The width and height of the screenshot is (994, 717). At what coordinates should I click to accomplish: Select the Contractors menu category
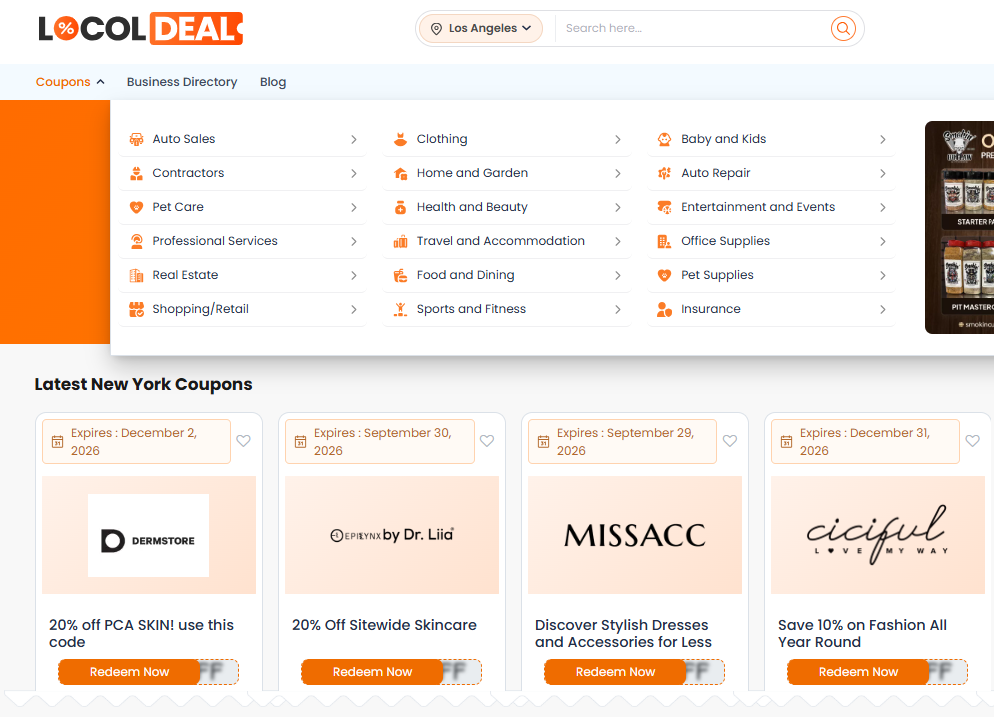[x=243, y=173]
